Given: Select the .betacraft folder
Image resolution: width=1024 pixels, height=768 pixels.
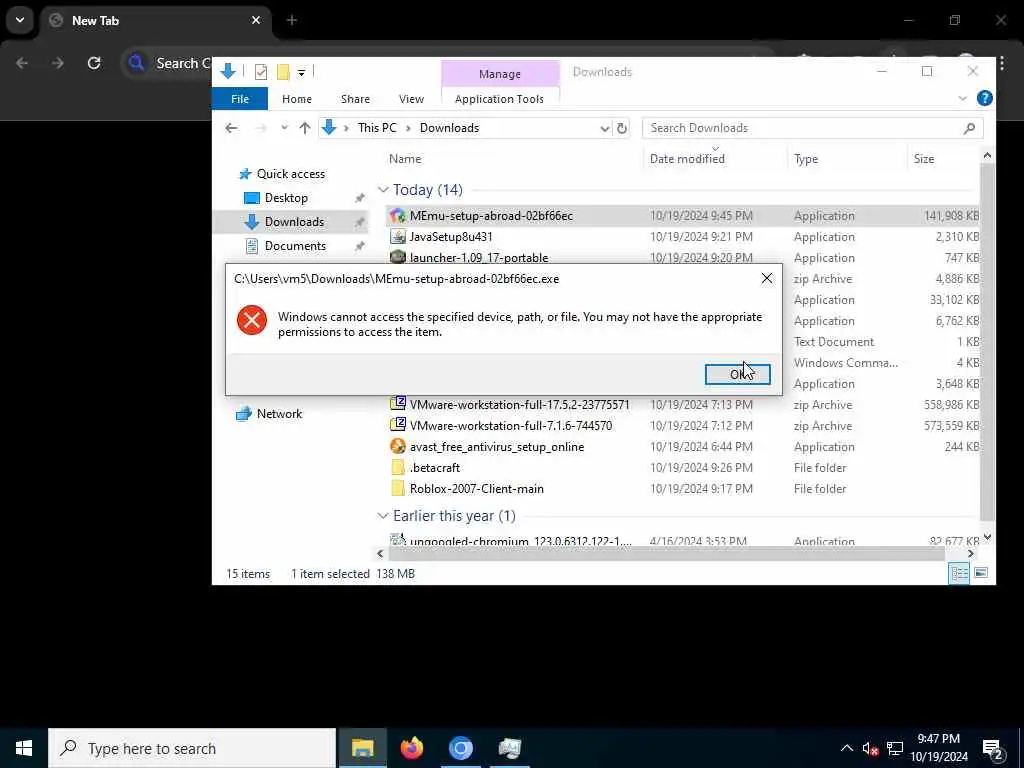Looking at the screenshot, I should tap(434, 468).
